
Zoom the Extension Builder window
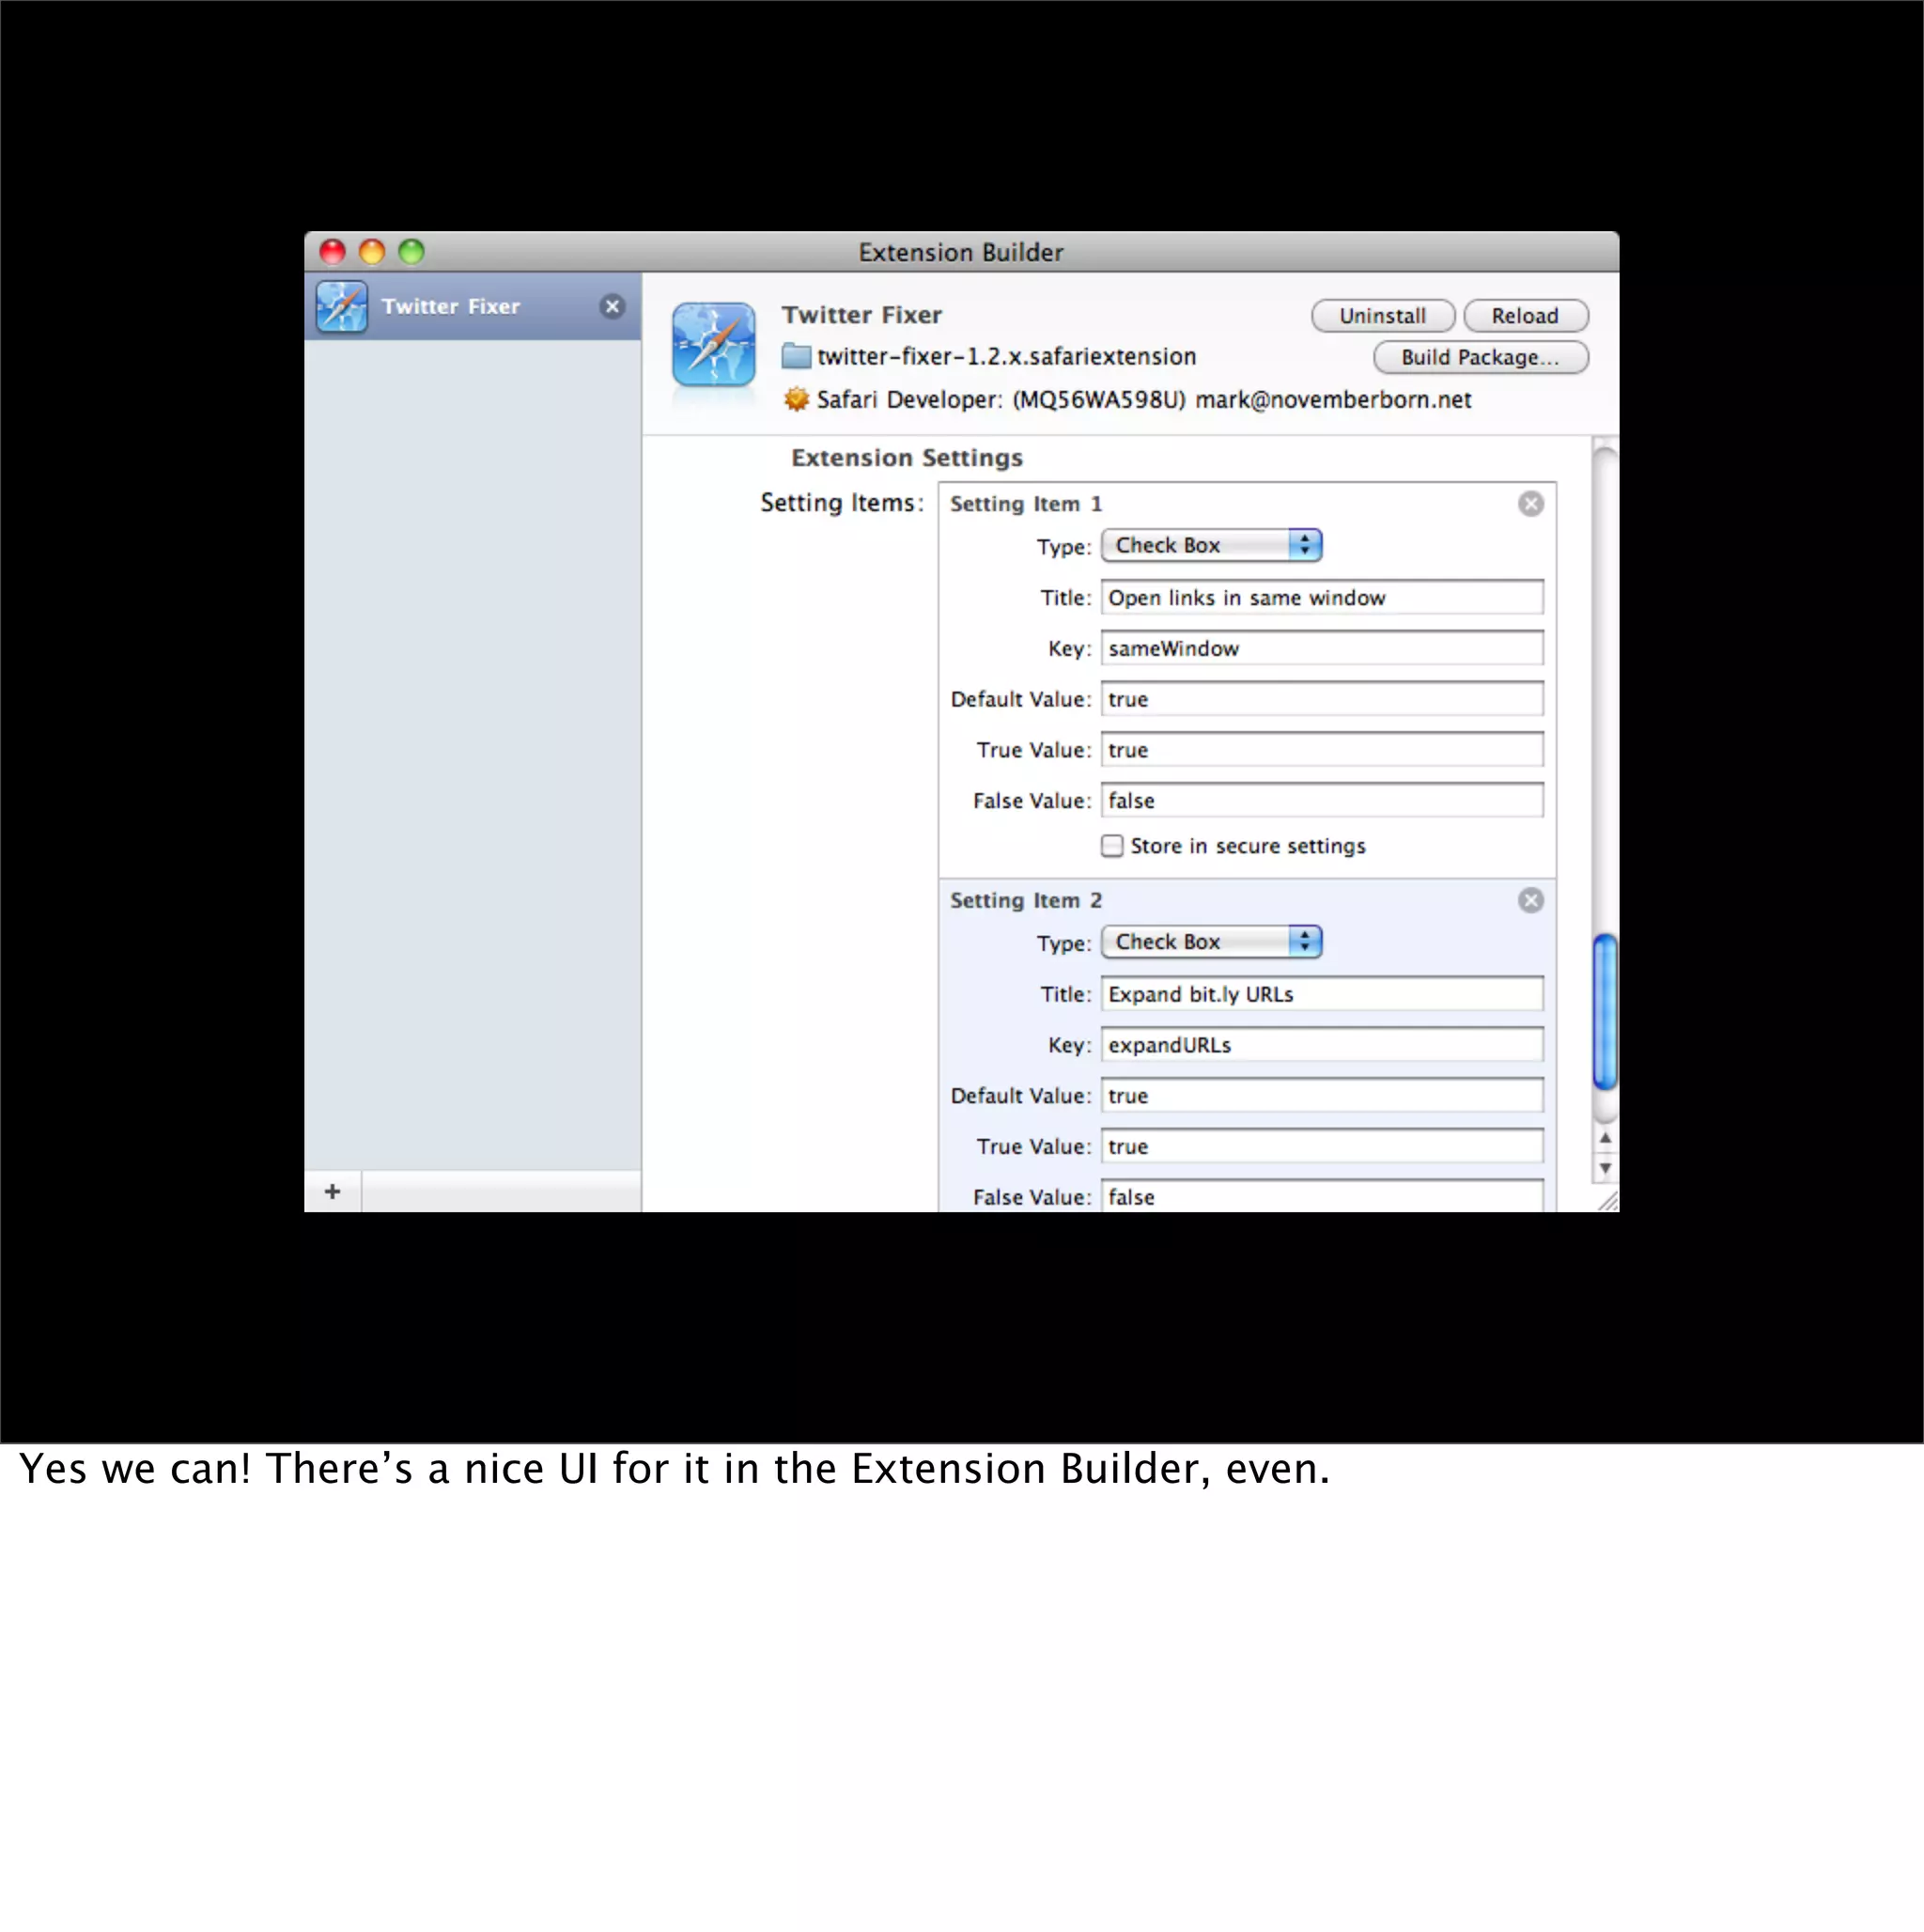point(411,252)
